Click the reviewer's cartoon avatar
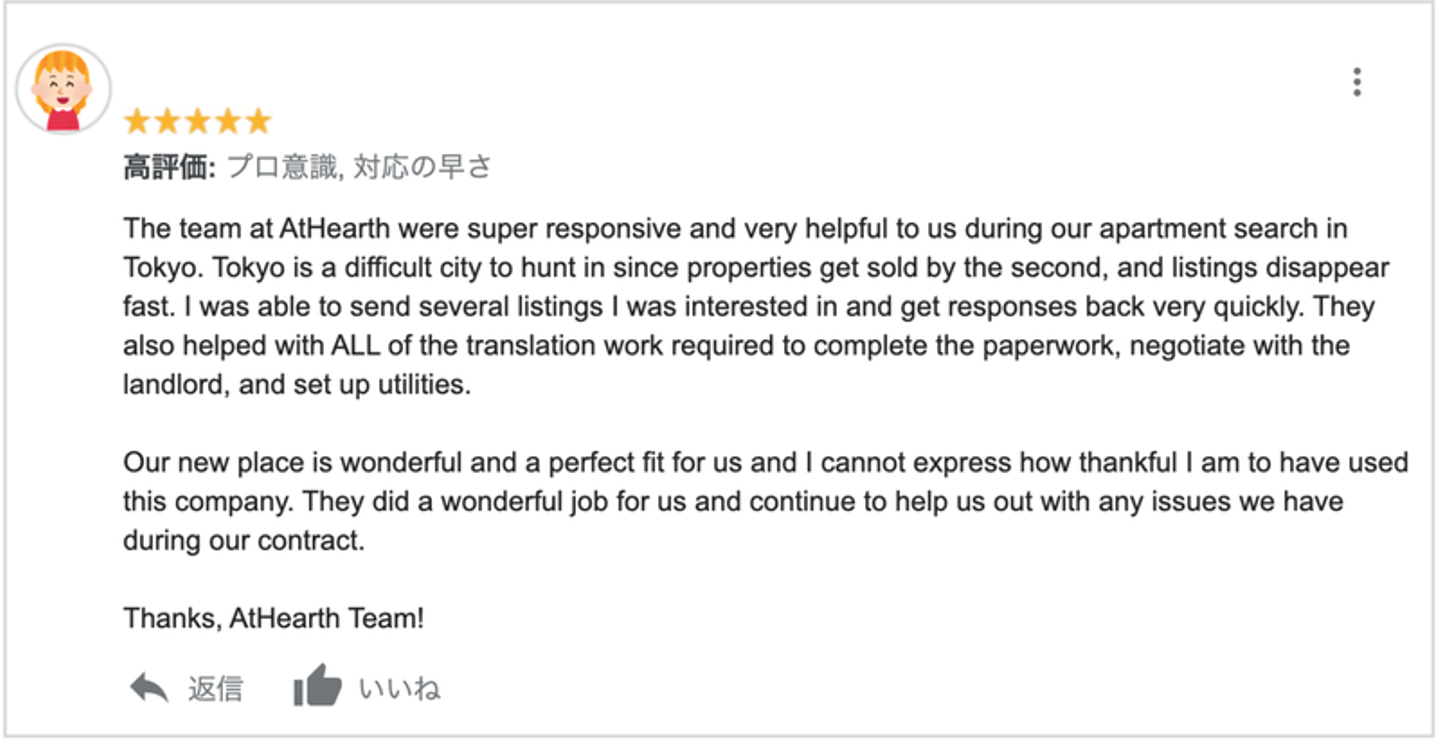1440x743 pixels. coord(63,90)
